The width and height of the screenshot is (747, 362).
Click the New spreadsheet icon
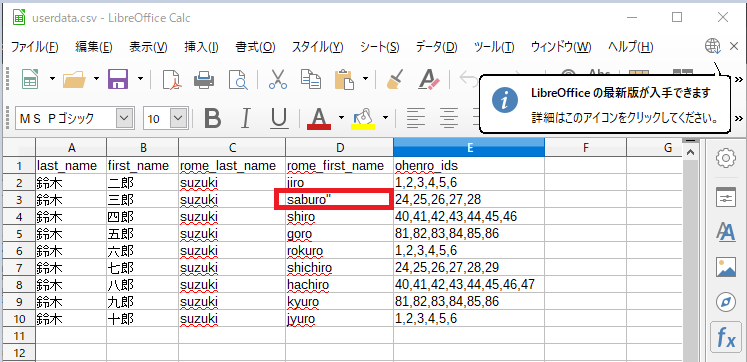tap(31, 80)
